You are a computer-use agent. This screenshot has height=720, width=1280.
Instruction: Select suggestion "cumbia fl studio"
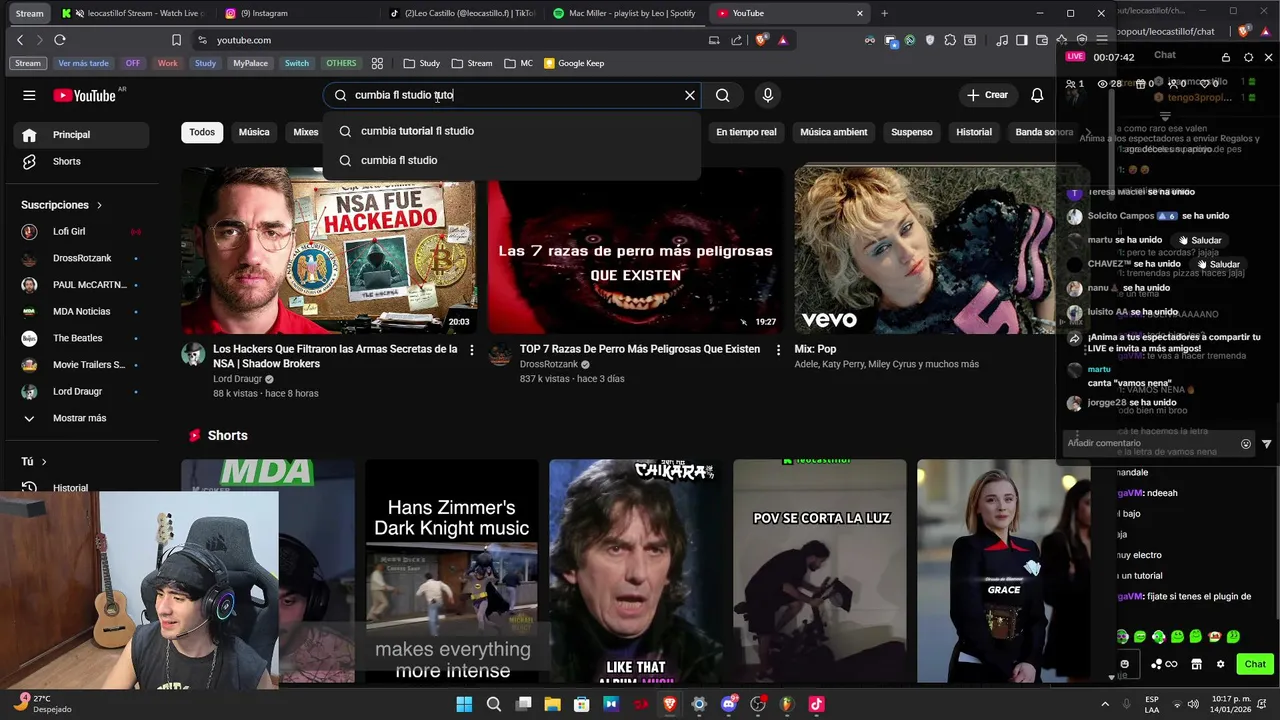click(x=511, y=160)
